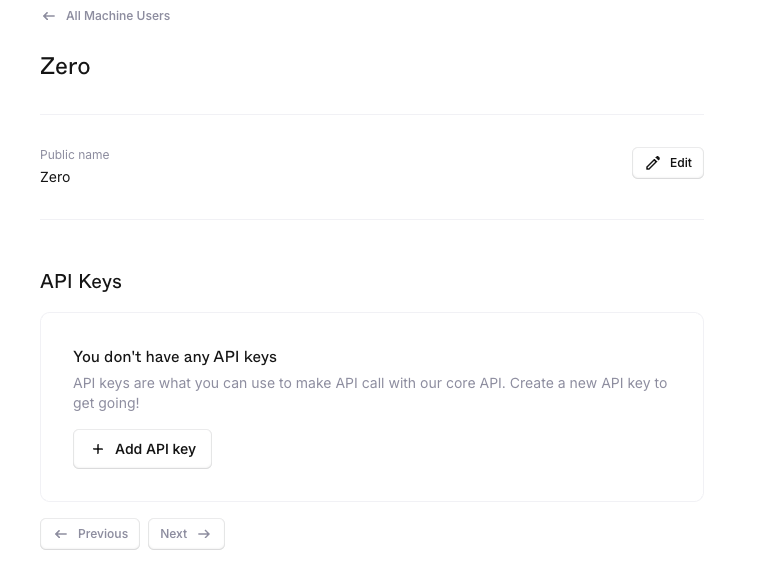This screenshot has width=767, height=572.
Task: Click the Public name label
Action: tap(74, 155)
